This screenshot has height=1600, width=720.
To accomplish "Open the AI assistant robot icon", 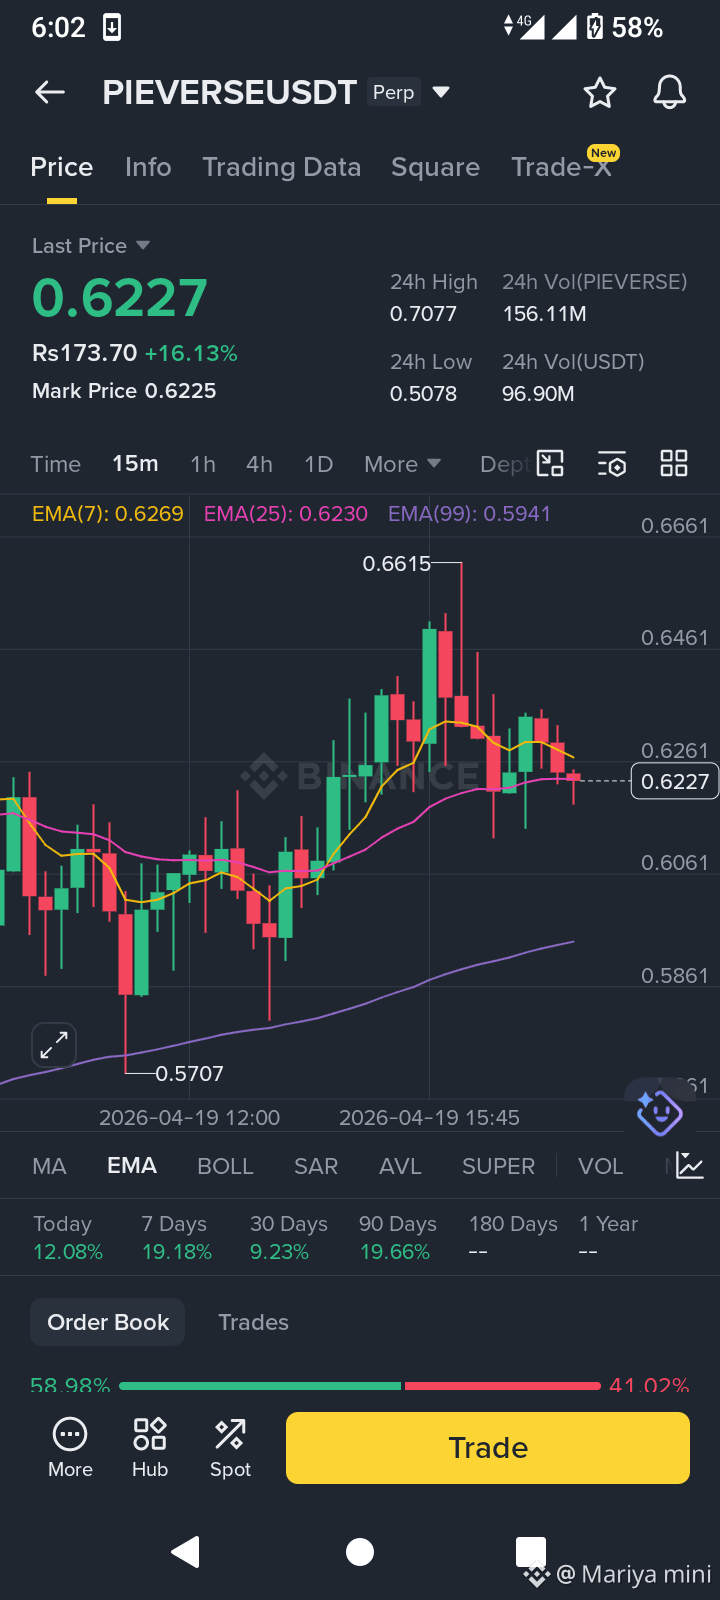I will (x=659, y=1112).
